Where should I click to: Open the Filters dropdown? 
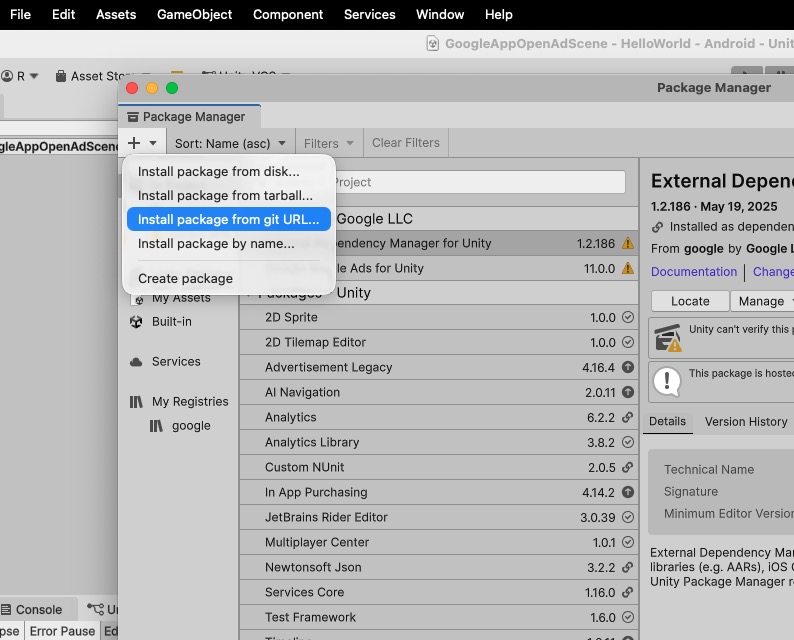tap(328, 143)
